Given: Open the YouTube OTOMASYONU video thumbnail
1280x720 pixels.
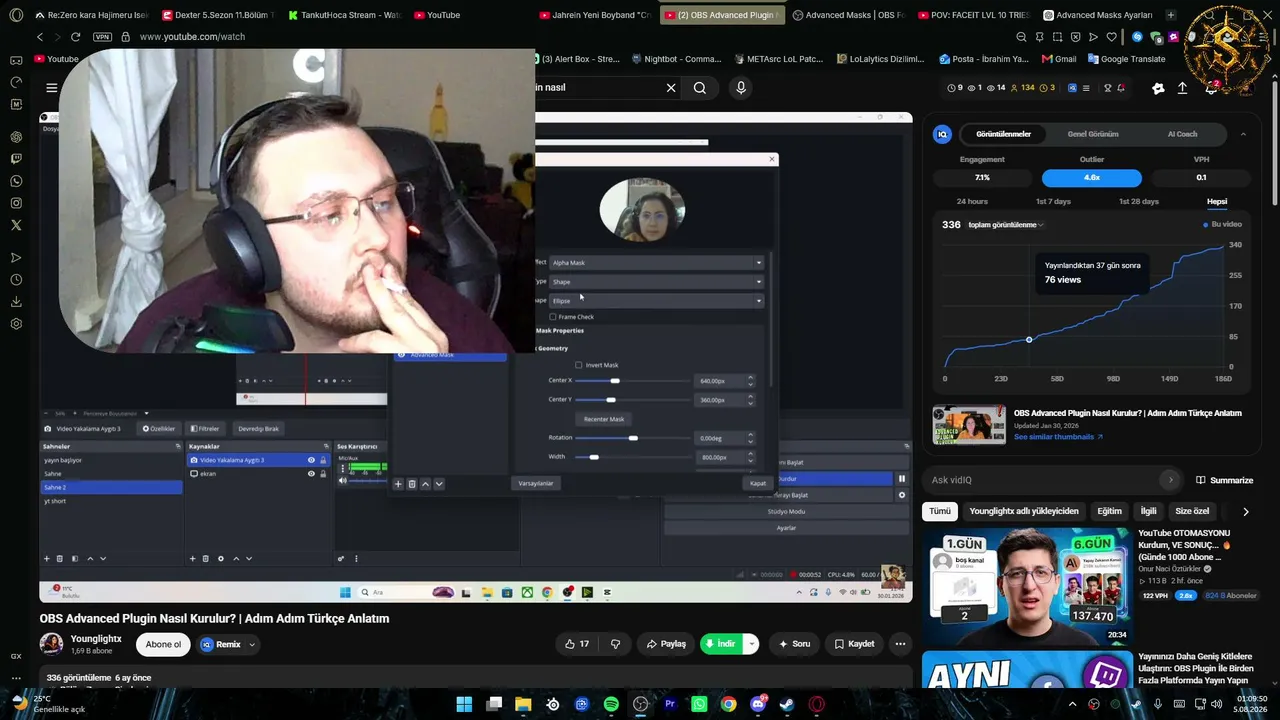Looking at the screenshot, I should tap(1027, 585).
